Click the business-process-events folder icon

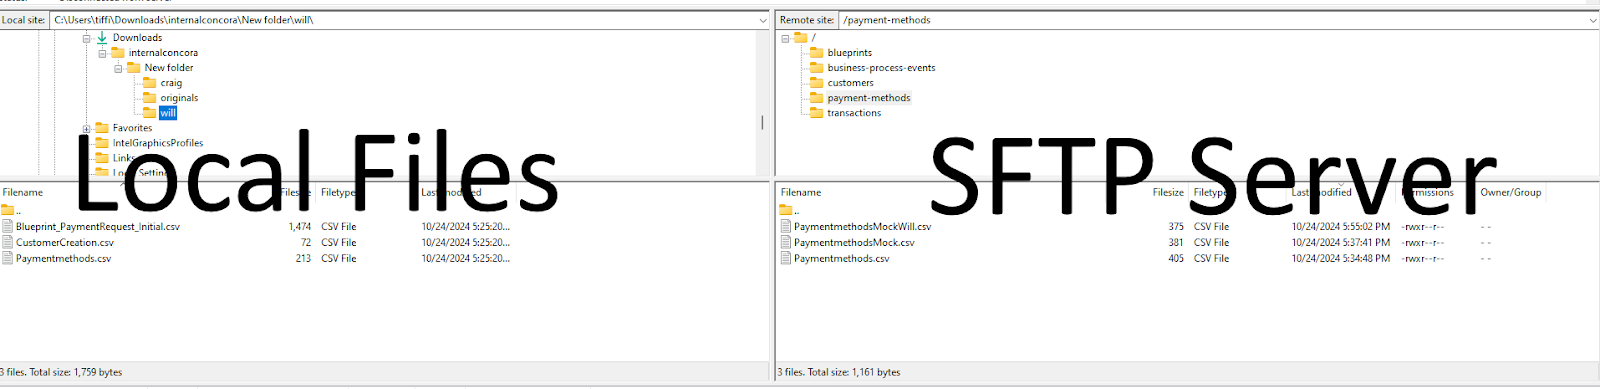click(x=816, y=68)
